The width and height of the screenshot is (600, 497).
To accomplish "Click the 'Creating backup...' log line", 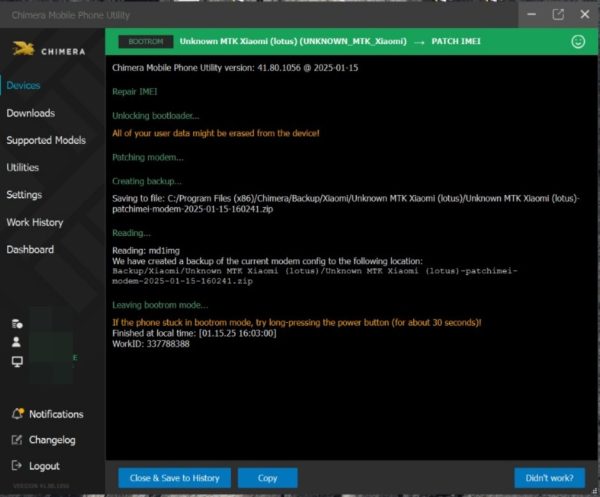I will [147, 181].
